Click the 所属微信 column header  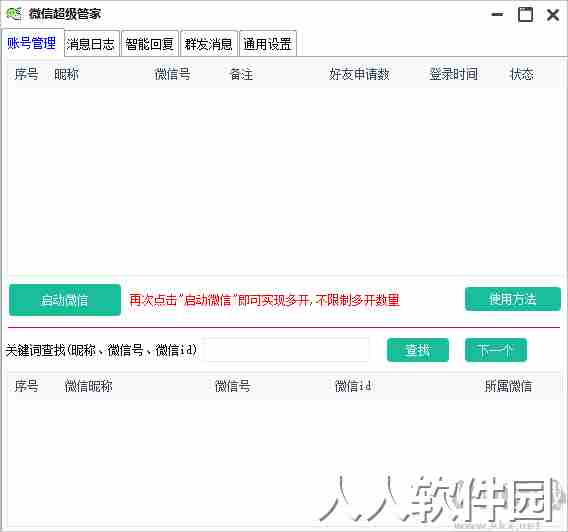click(508, 386)
